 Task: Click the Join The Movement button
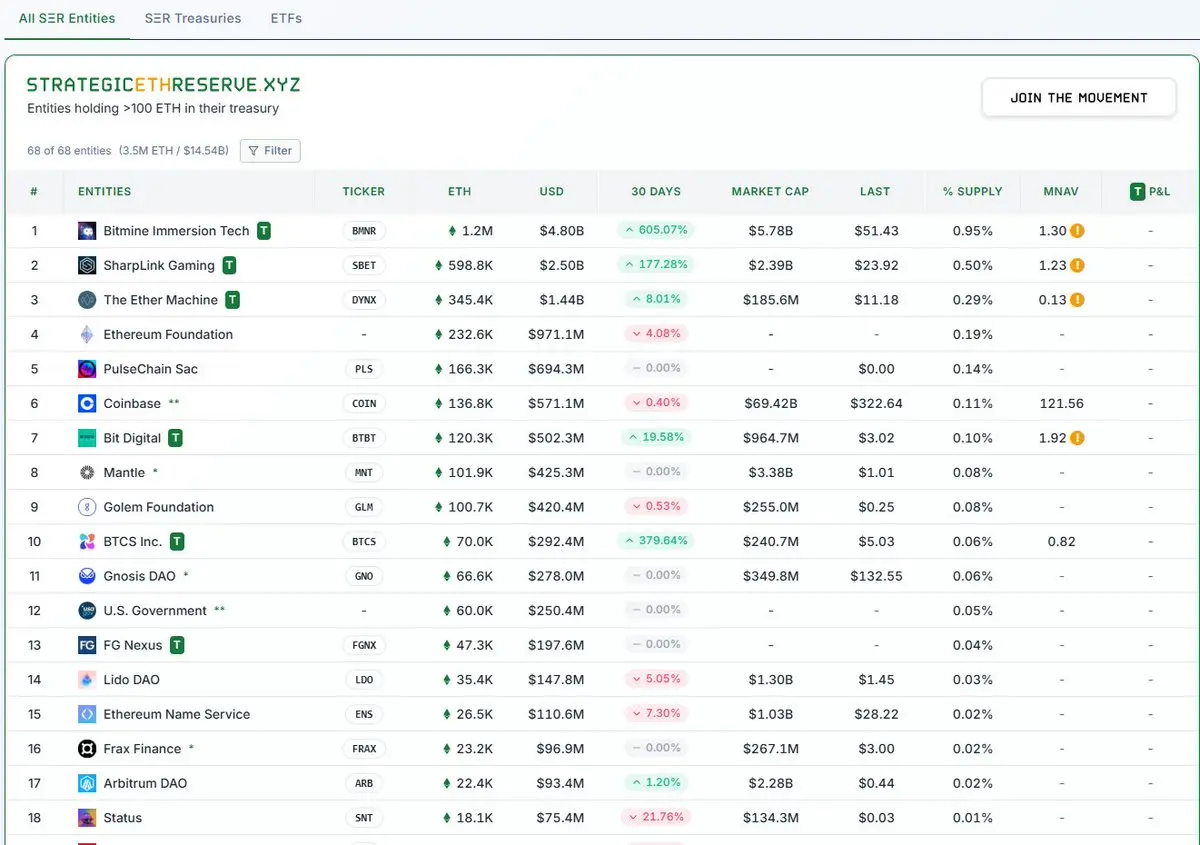pos(1079,98)
